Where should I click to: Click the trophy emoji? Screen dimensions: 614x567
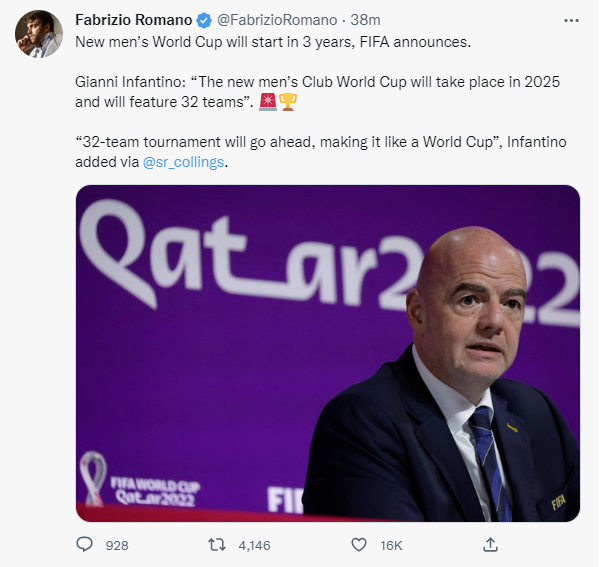click(x=288, y=103)
